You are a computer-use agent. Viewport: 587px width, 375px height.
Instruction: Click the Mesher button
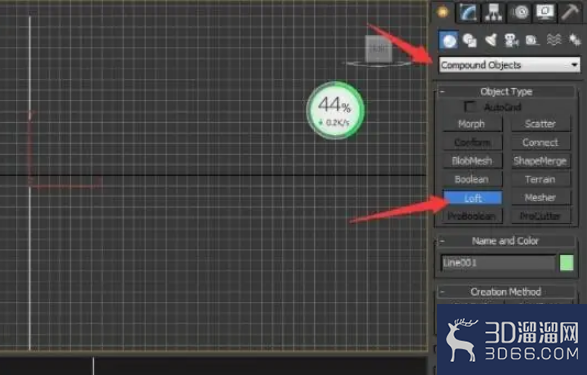pyautogui.click(x=541, y=198)
